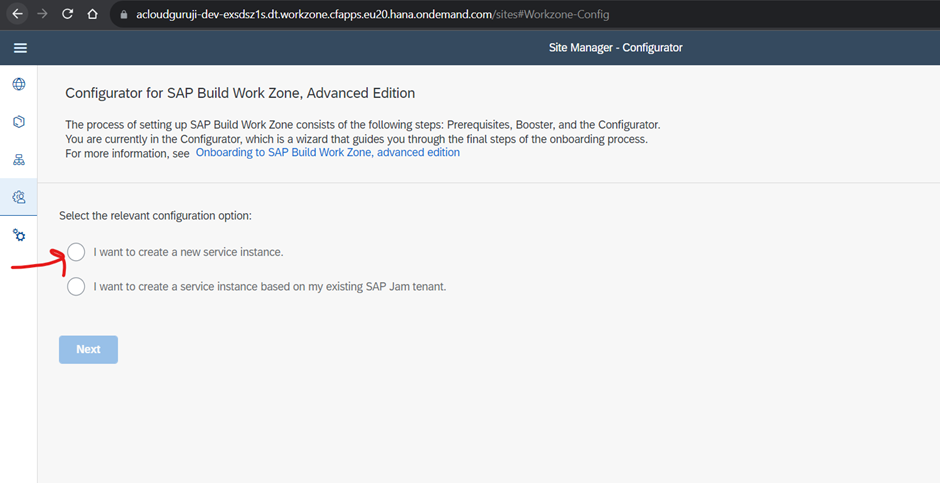Select the highlighted Configurator sidebar icon
This screenshot has width=940, height=483.
(x=19, y=197)
